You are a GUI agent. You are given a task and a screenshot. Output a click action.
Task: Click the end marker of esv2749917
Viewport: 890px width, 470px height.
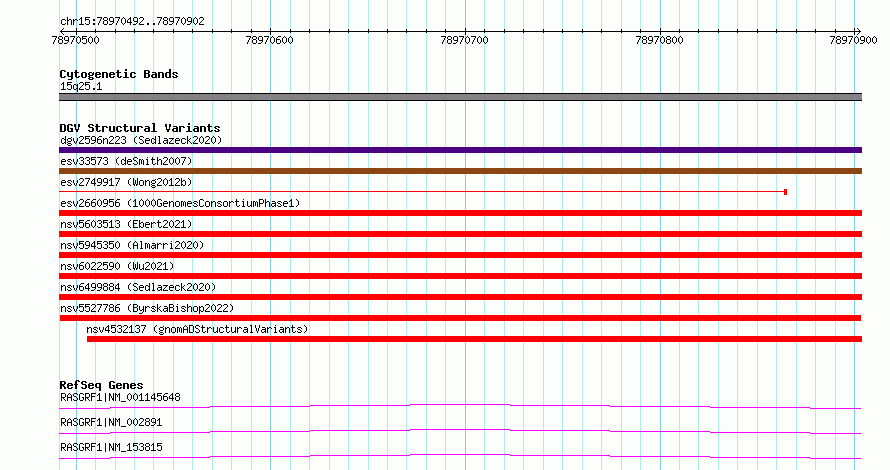click(786, 192)
